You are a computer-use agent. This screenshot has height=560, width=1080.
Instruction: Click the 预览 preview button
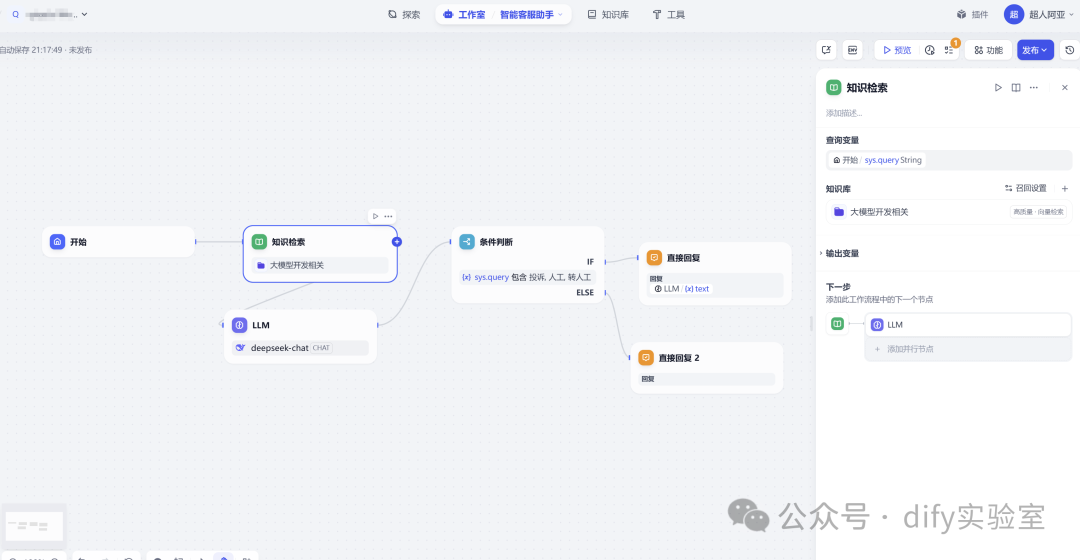point(895,50)
